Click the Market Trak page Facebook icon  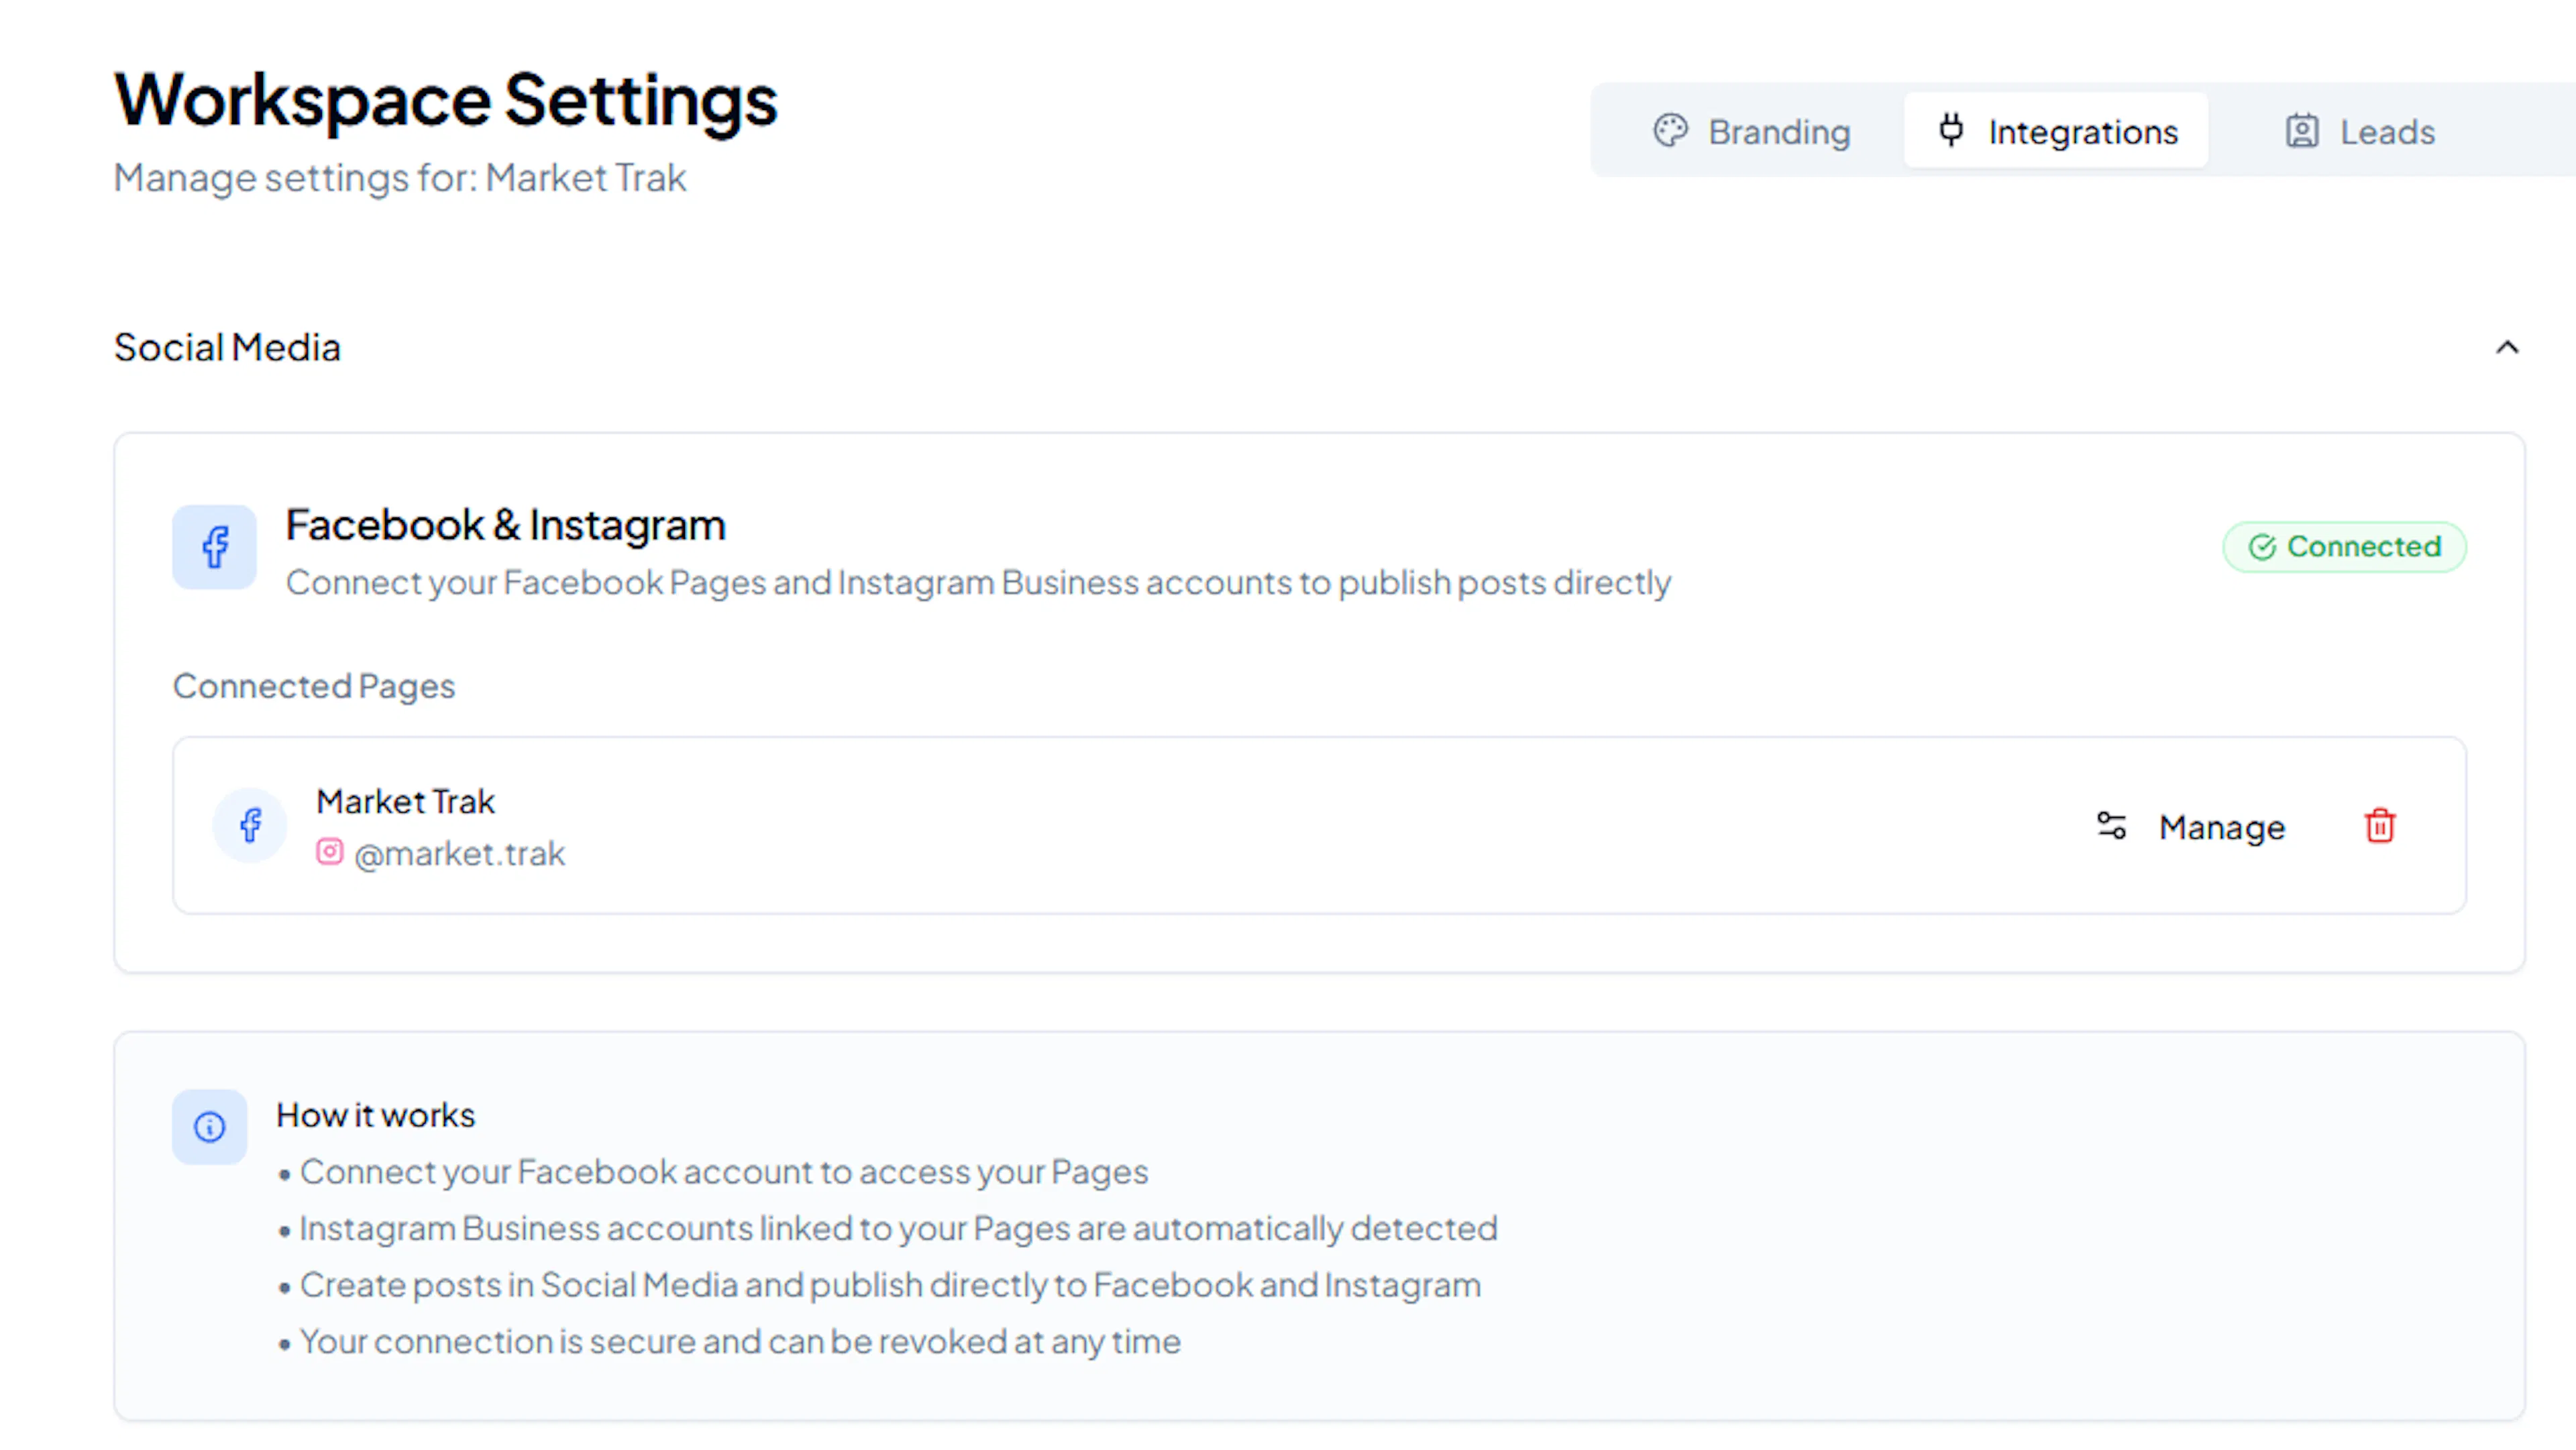point(250,825)
